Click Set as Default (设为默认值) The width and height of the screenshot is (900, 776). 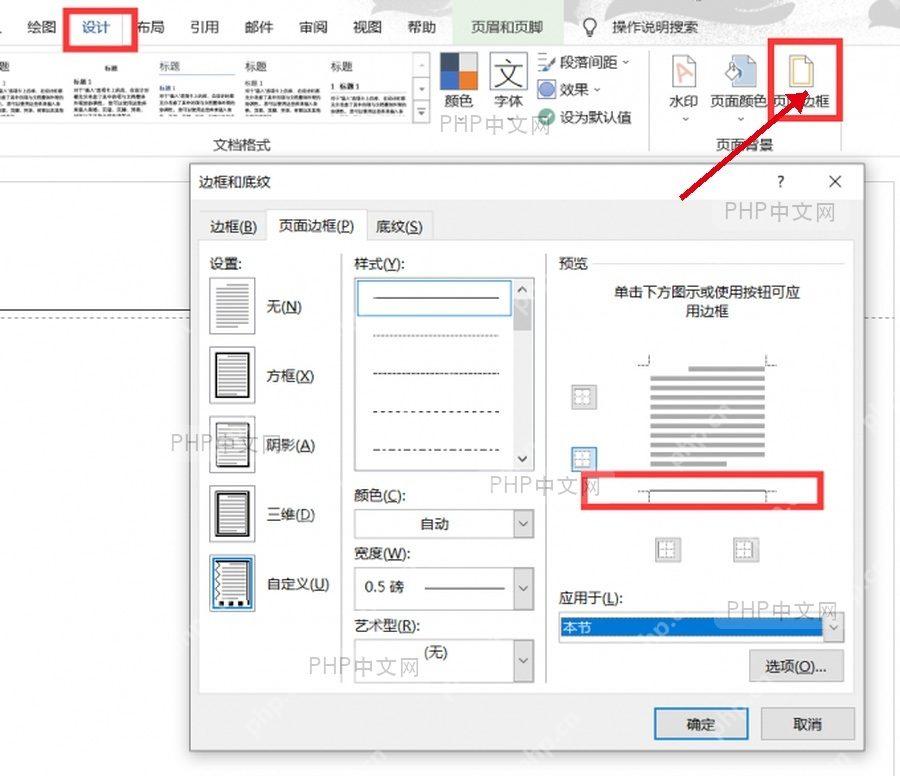(585, 117)
